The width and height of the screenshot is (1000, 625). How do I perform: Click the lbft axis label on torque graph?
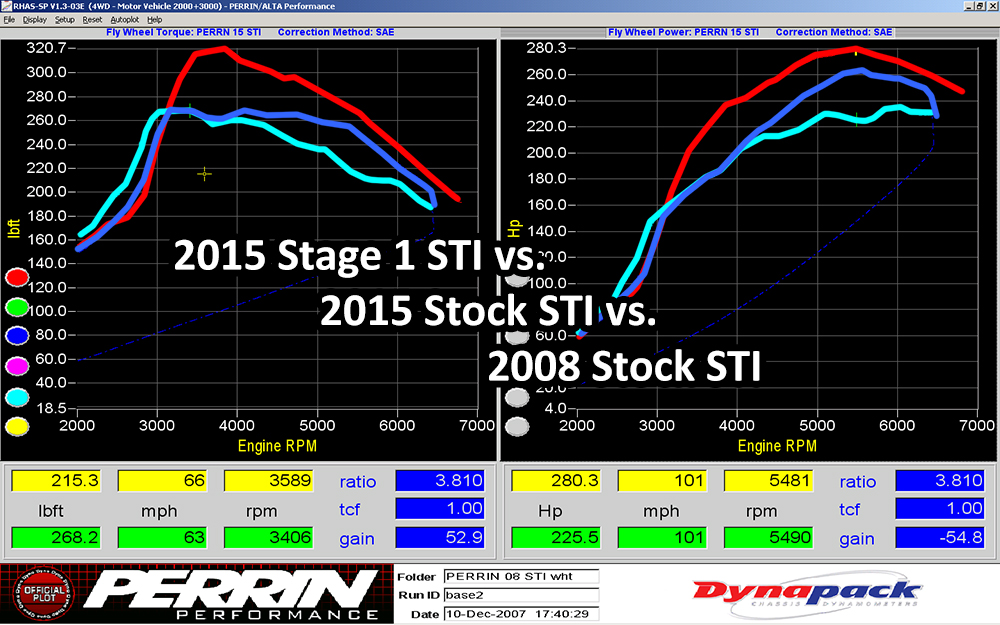coord(13,228)
